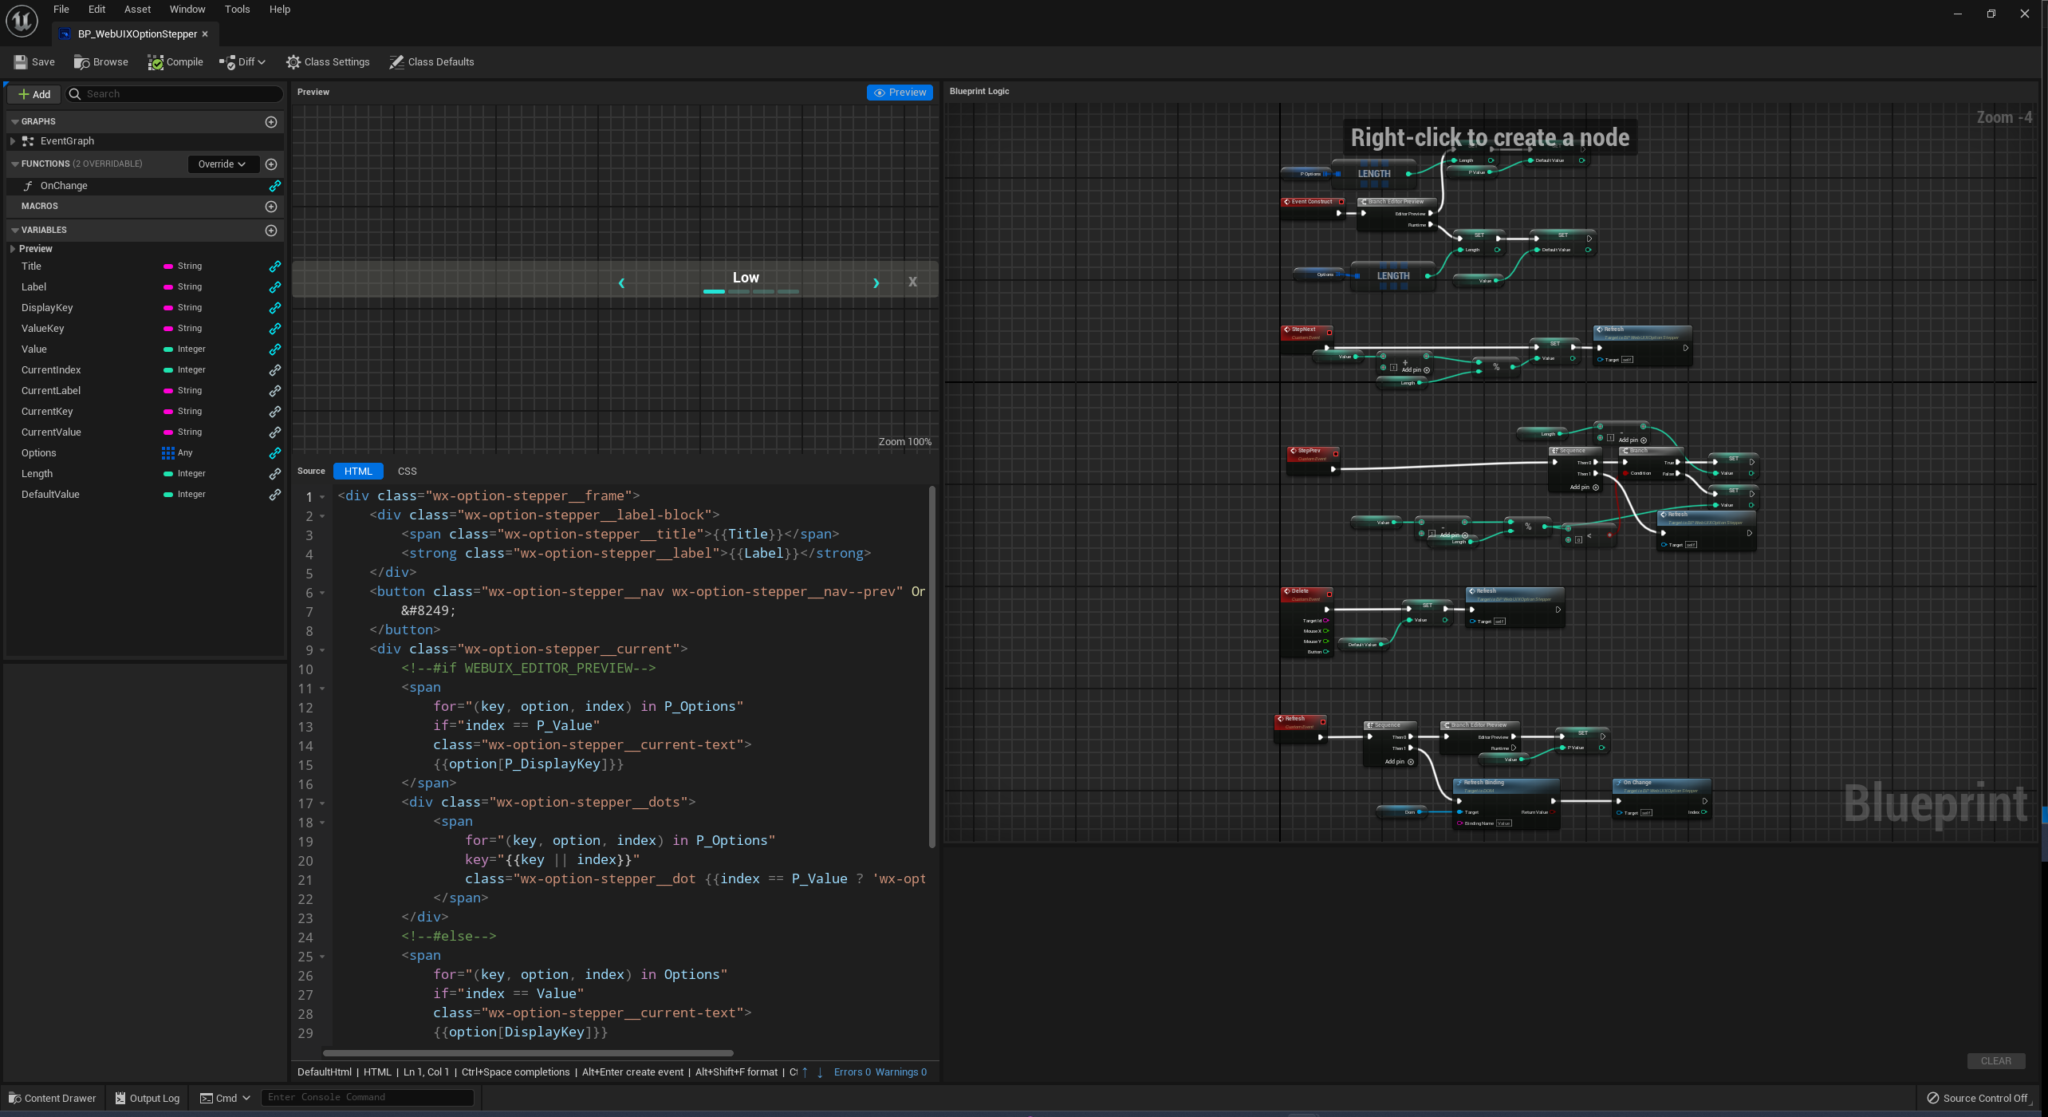
Task: Open the Tools menu
Action: (237, 9)
